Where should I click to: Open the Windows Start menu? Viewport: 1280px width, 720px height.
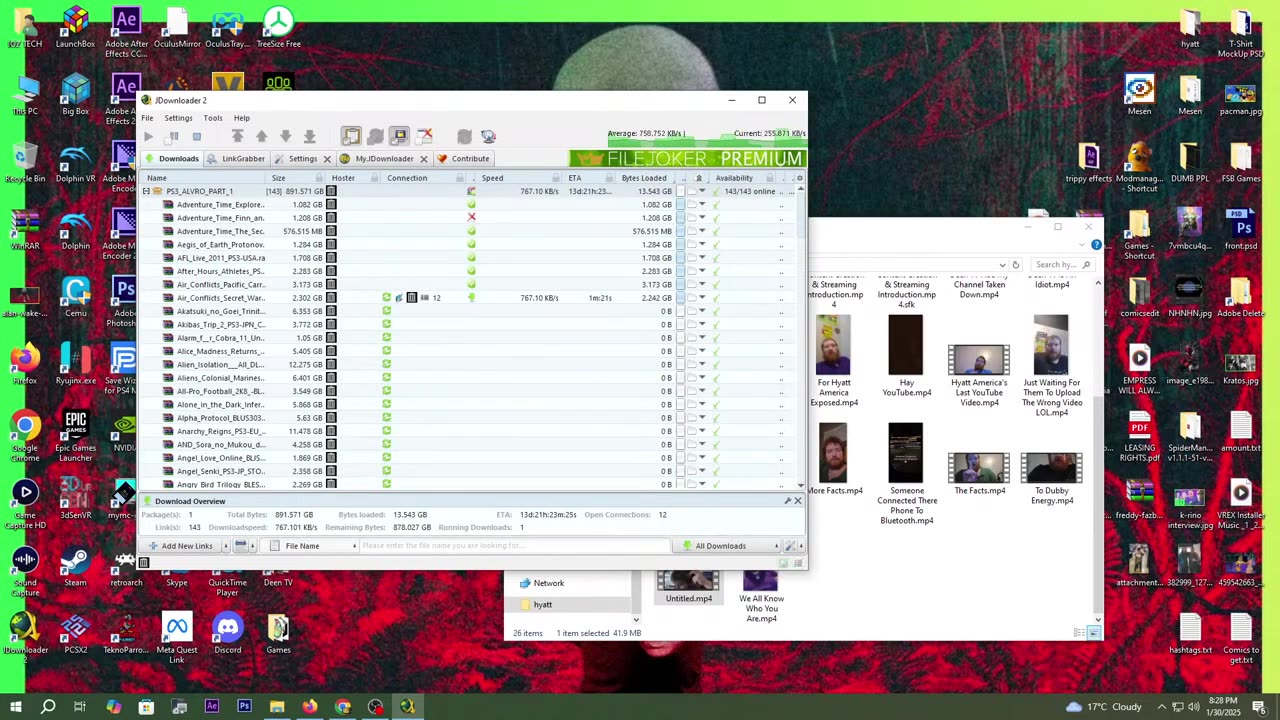point(15,707)
